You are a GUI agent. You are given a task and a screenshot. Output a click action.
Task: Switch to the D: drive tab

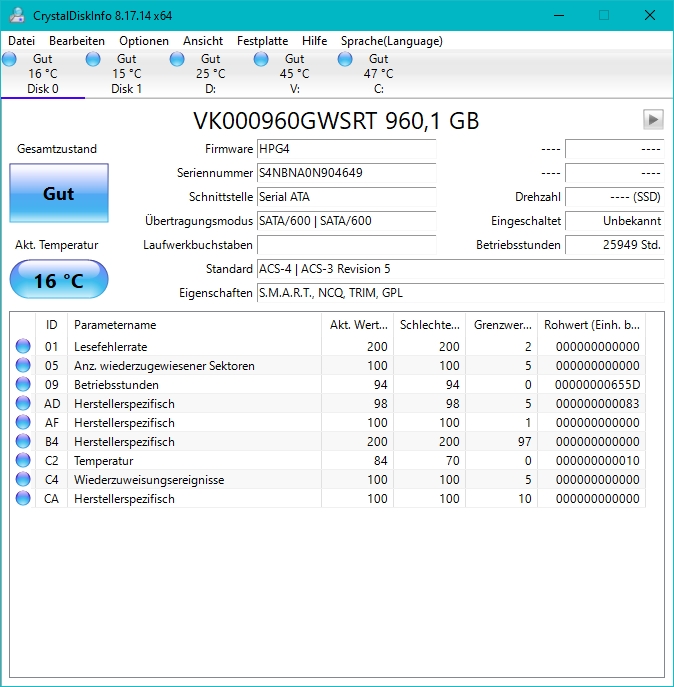(210, 74)
